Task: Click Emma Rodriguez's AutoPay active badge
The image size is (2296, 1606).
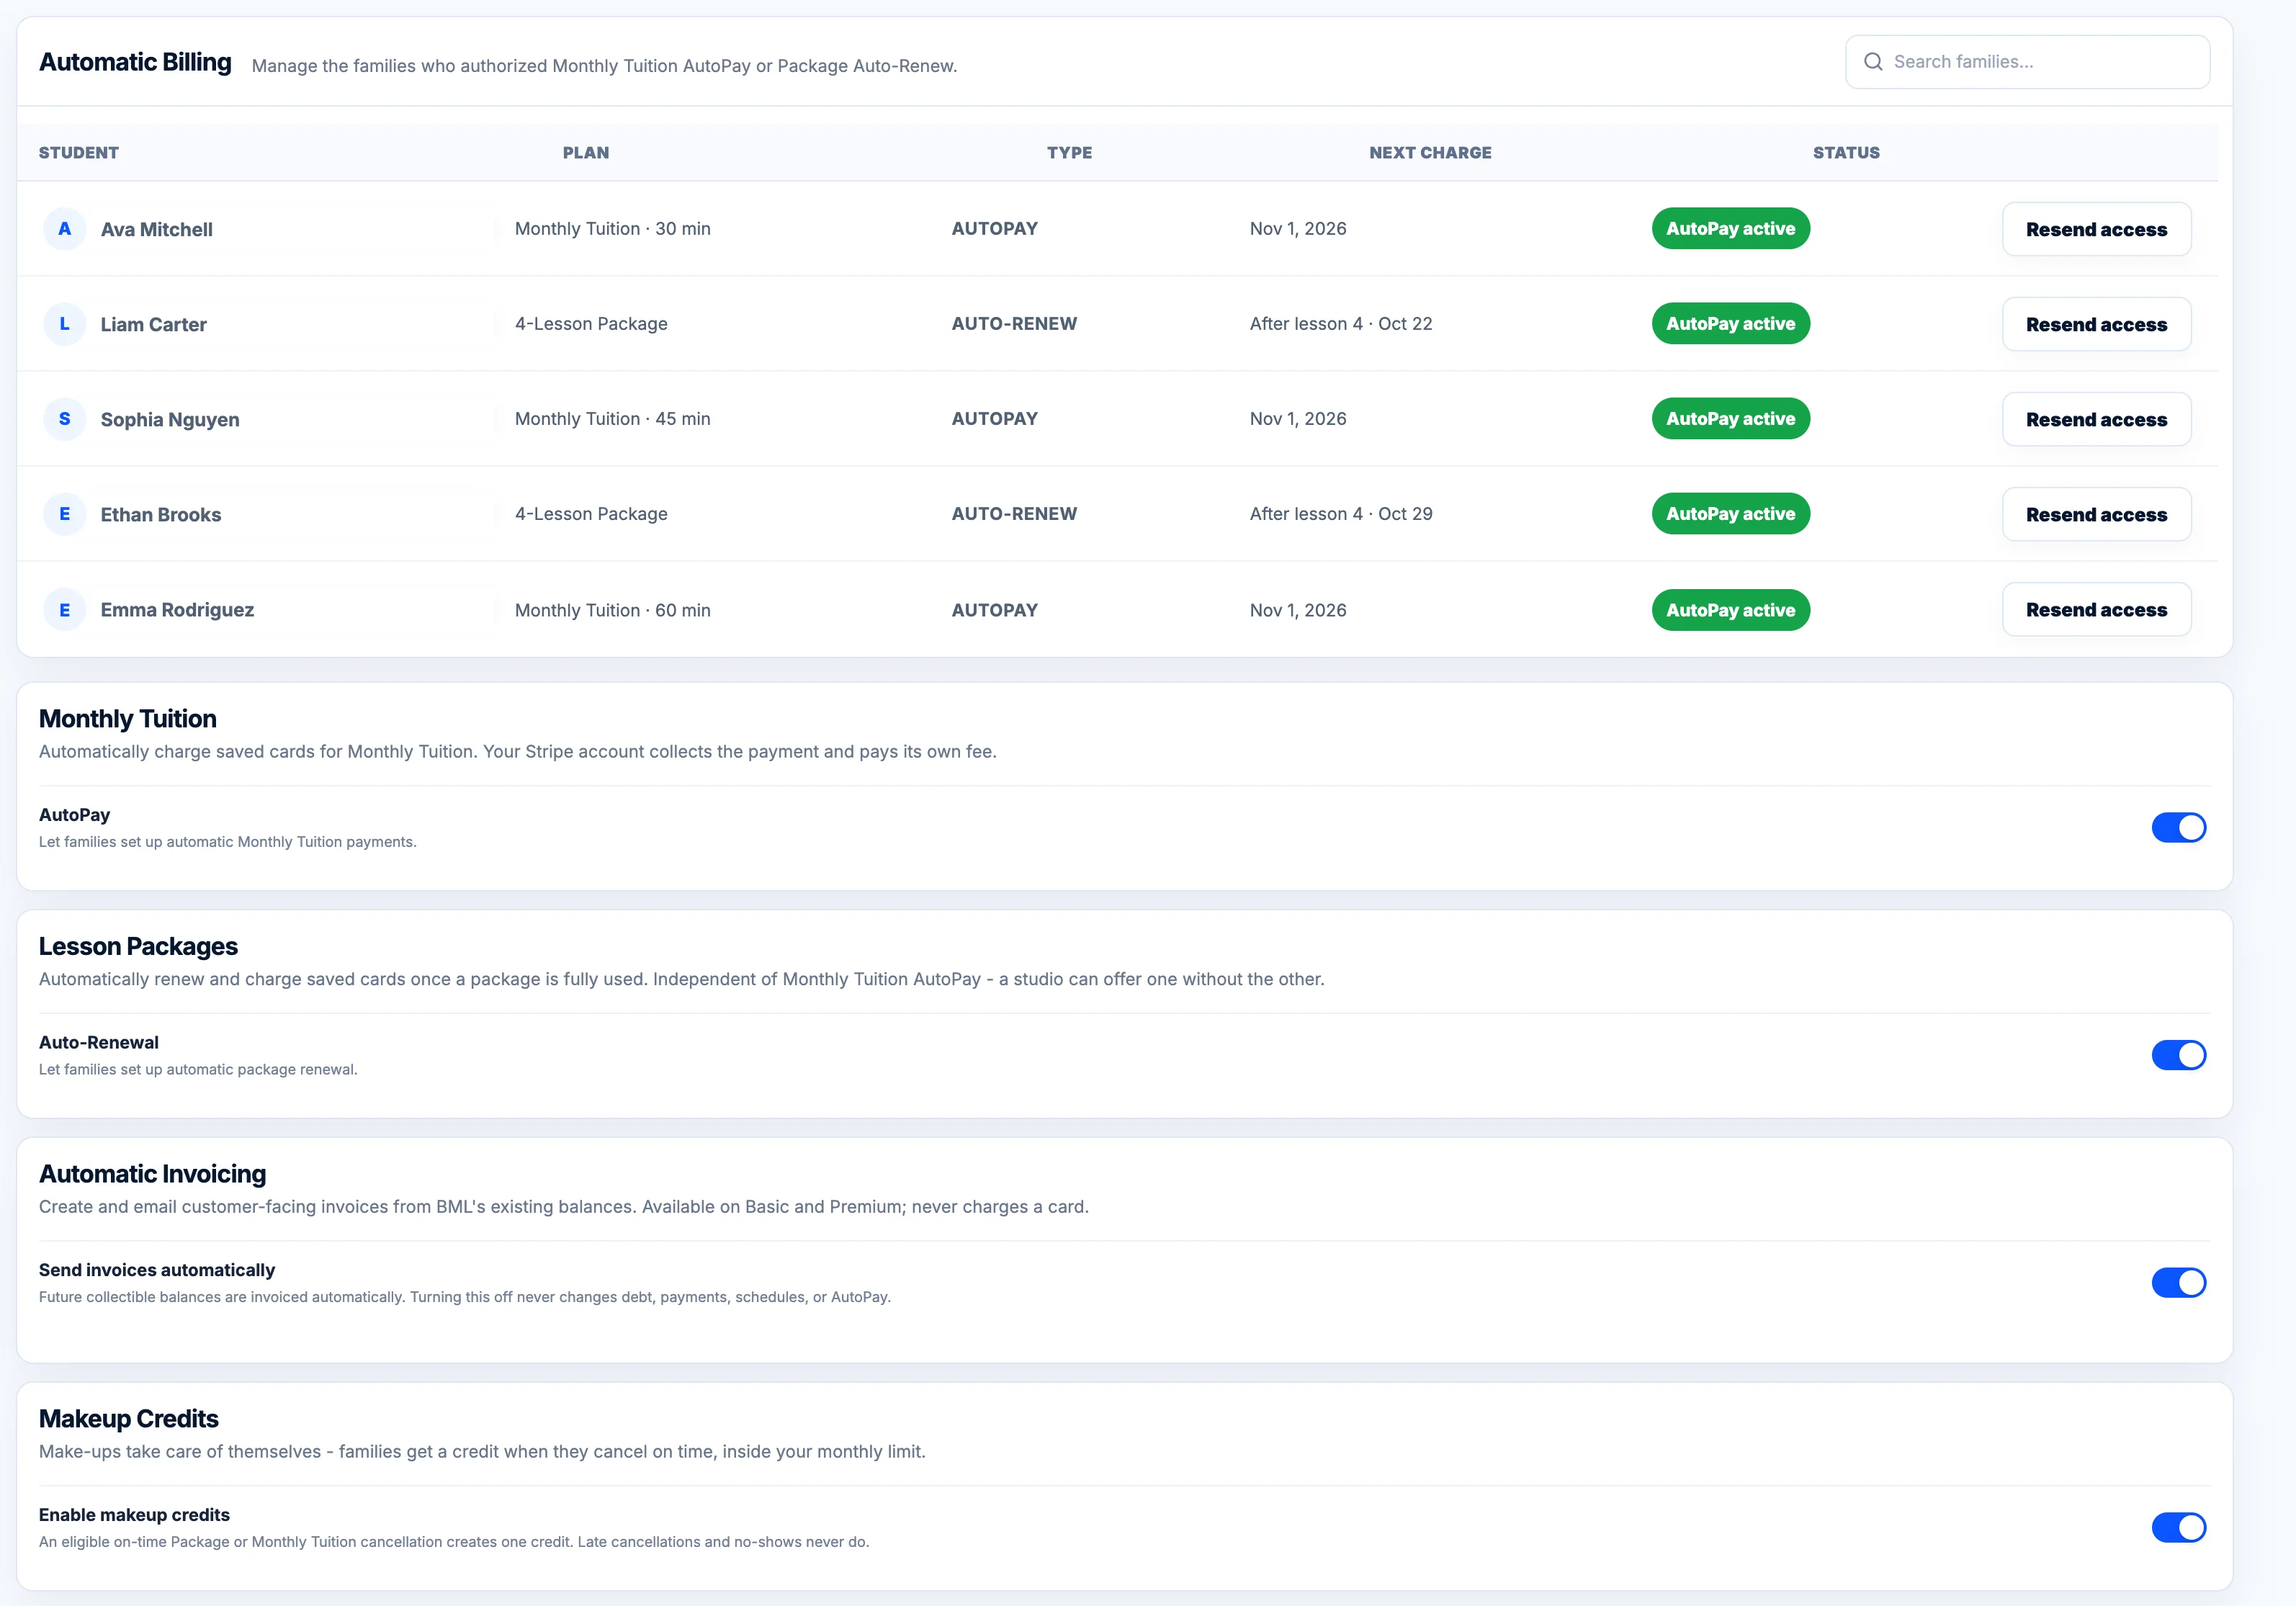Action: (1730, 610)
